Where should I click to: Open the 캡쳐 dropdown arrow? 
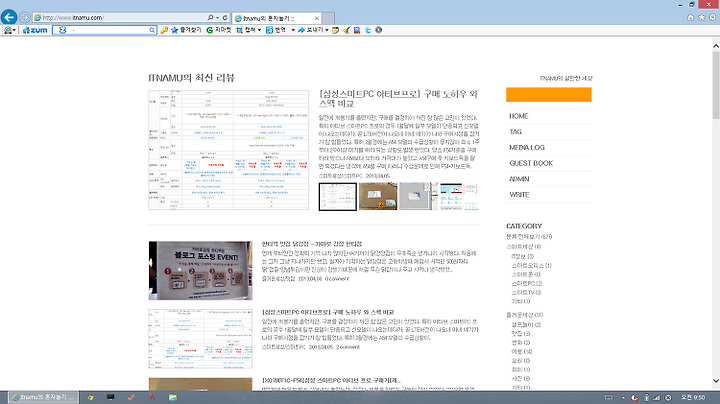[259, 30]
